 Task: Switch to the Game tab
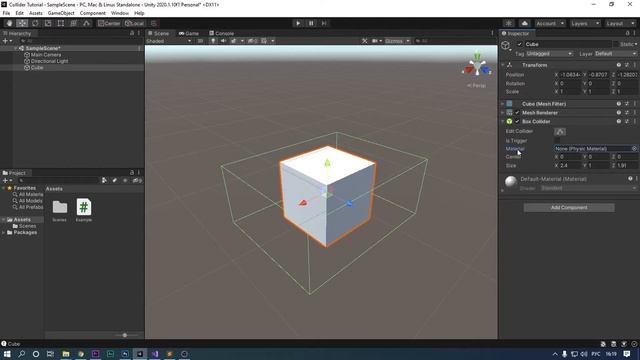[x=189, y=33]
